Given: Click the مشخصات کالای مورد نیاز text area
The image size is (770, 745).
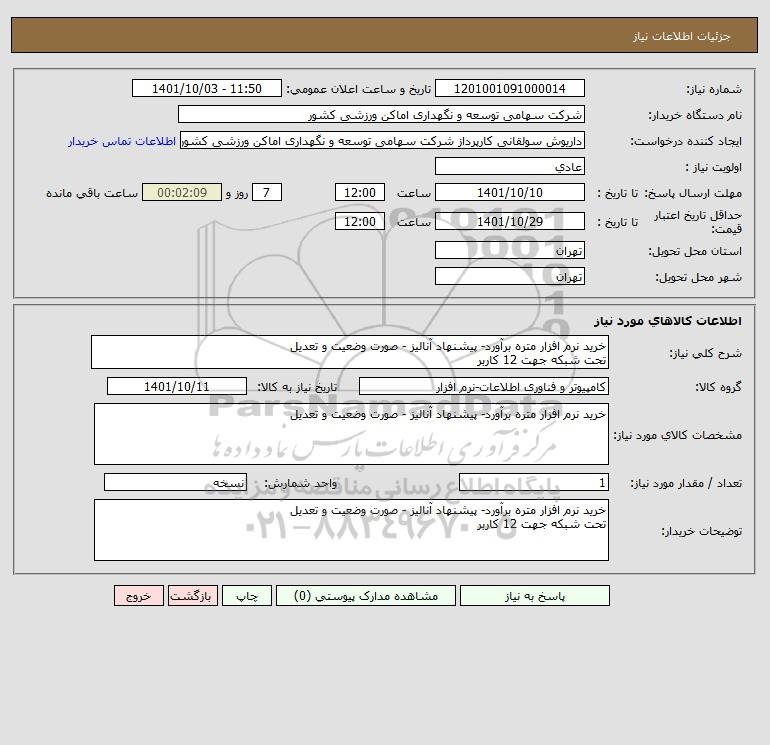Looking at the screenshot, I should pos(351,434).
